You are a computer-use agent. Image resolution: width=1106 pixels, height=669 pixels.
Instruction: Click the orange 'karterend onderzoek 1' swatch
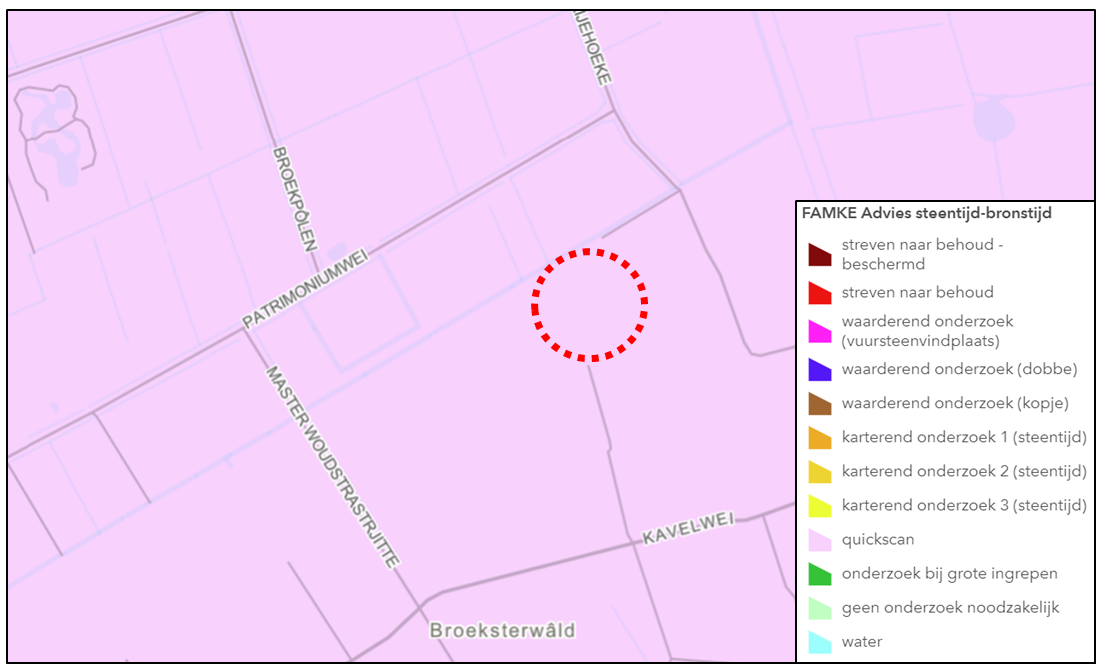(820, 438)
